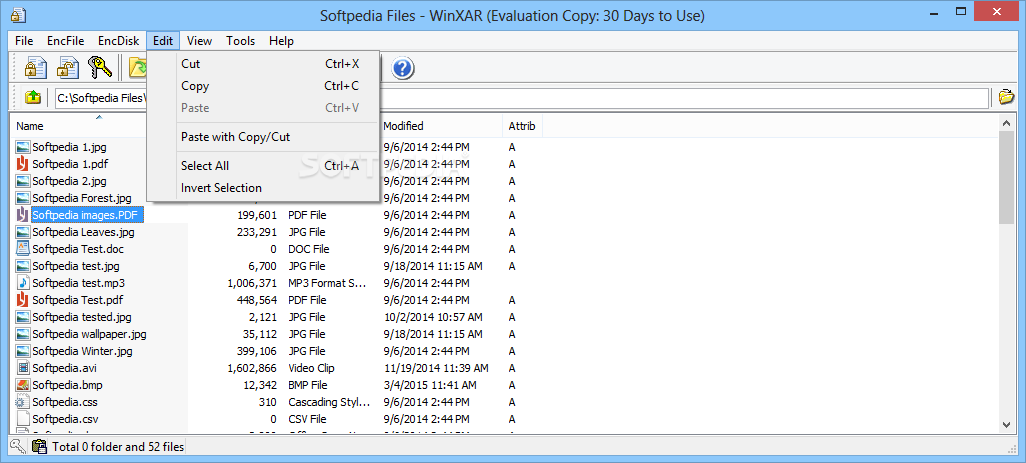Choose Copy from the Edit menu
Viewport: 1026px width, 463px height.
coord(263,86)
